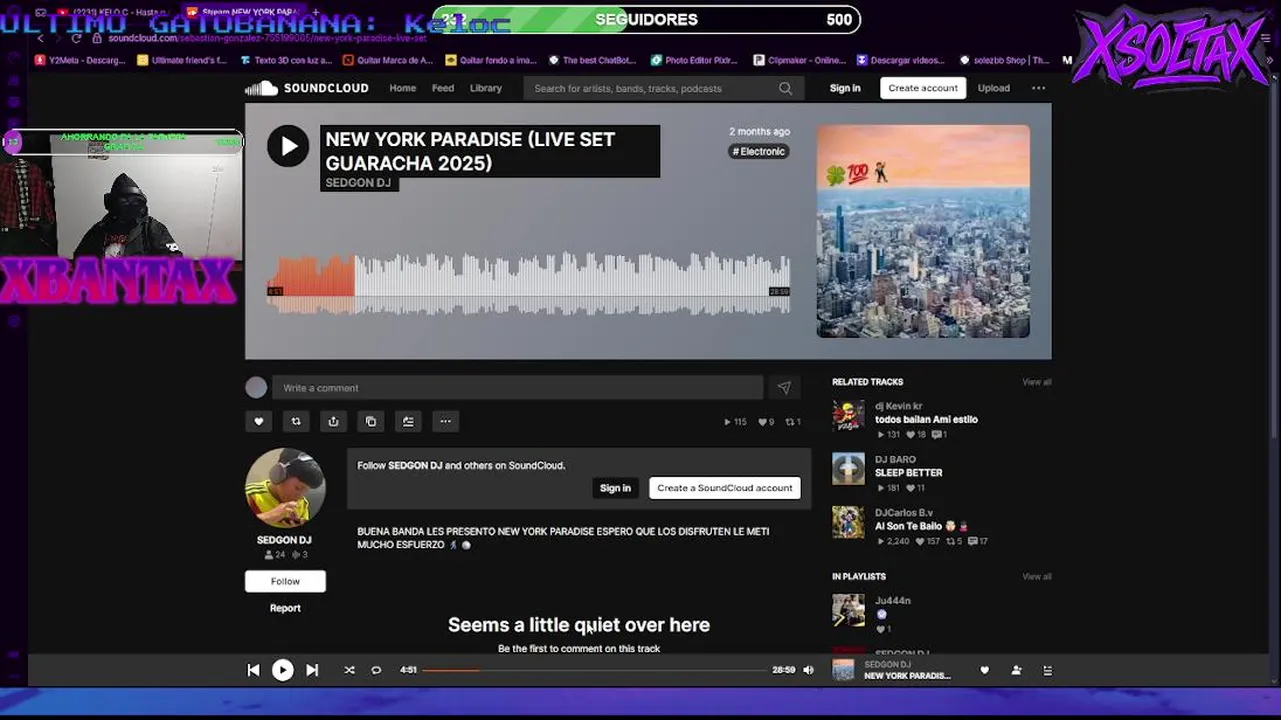Report this track
Screen dimensions: 1281x720
pos(285,608)
